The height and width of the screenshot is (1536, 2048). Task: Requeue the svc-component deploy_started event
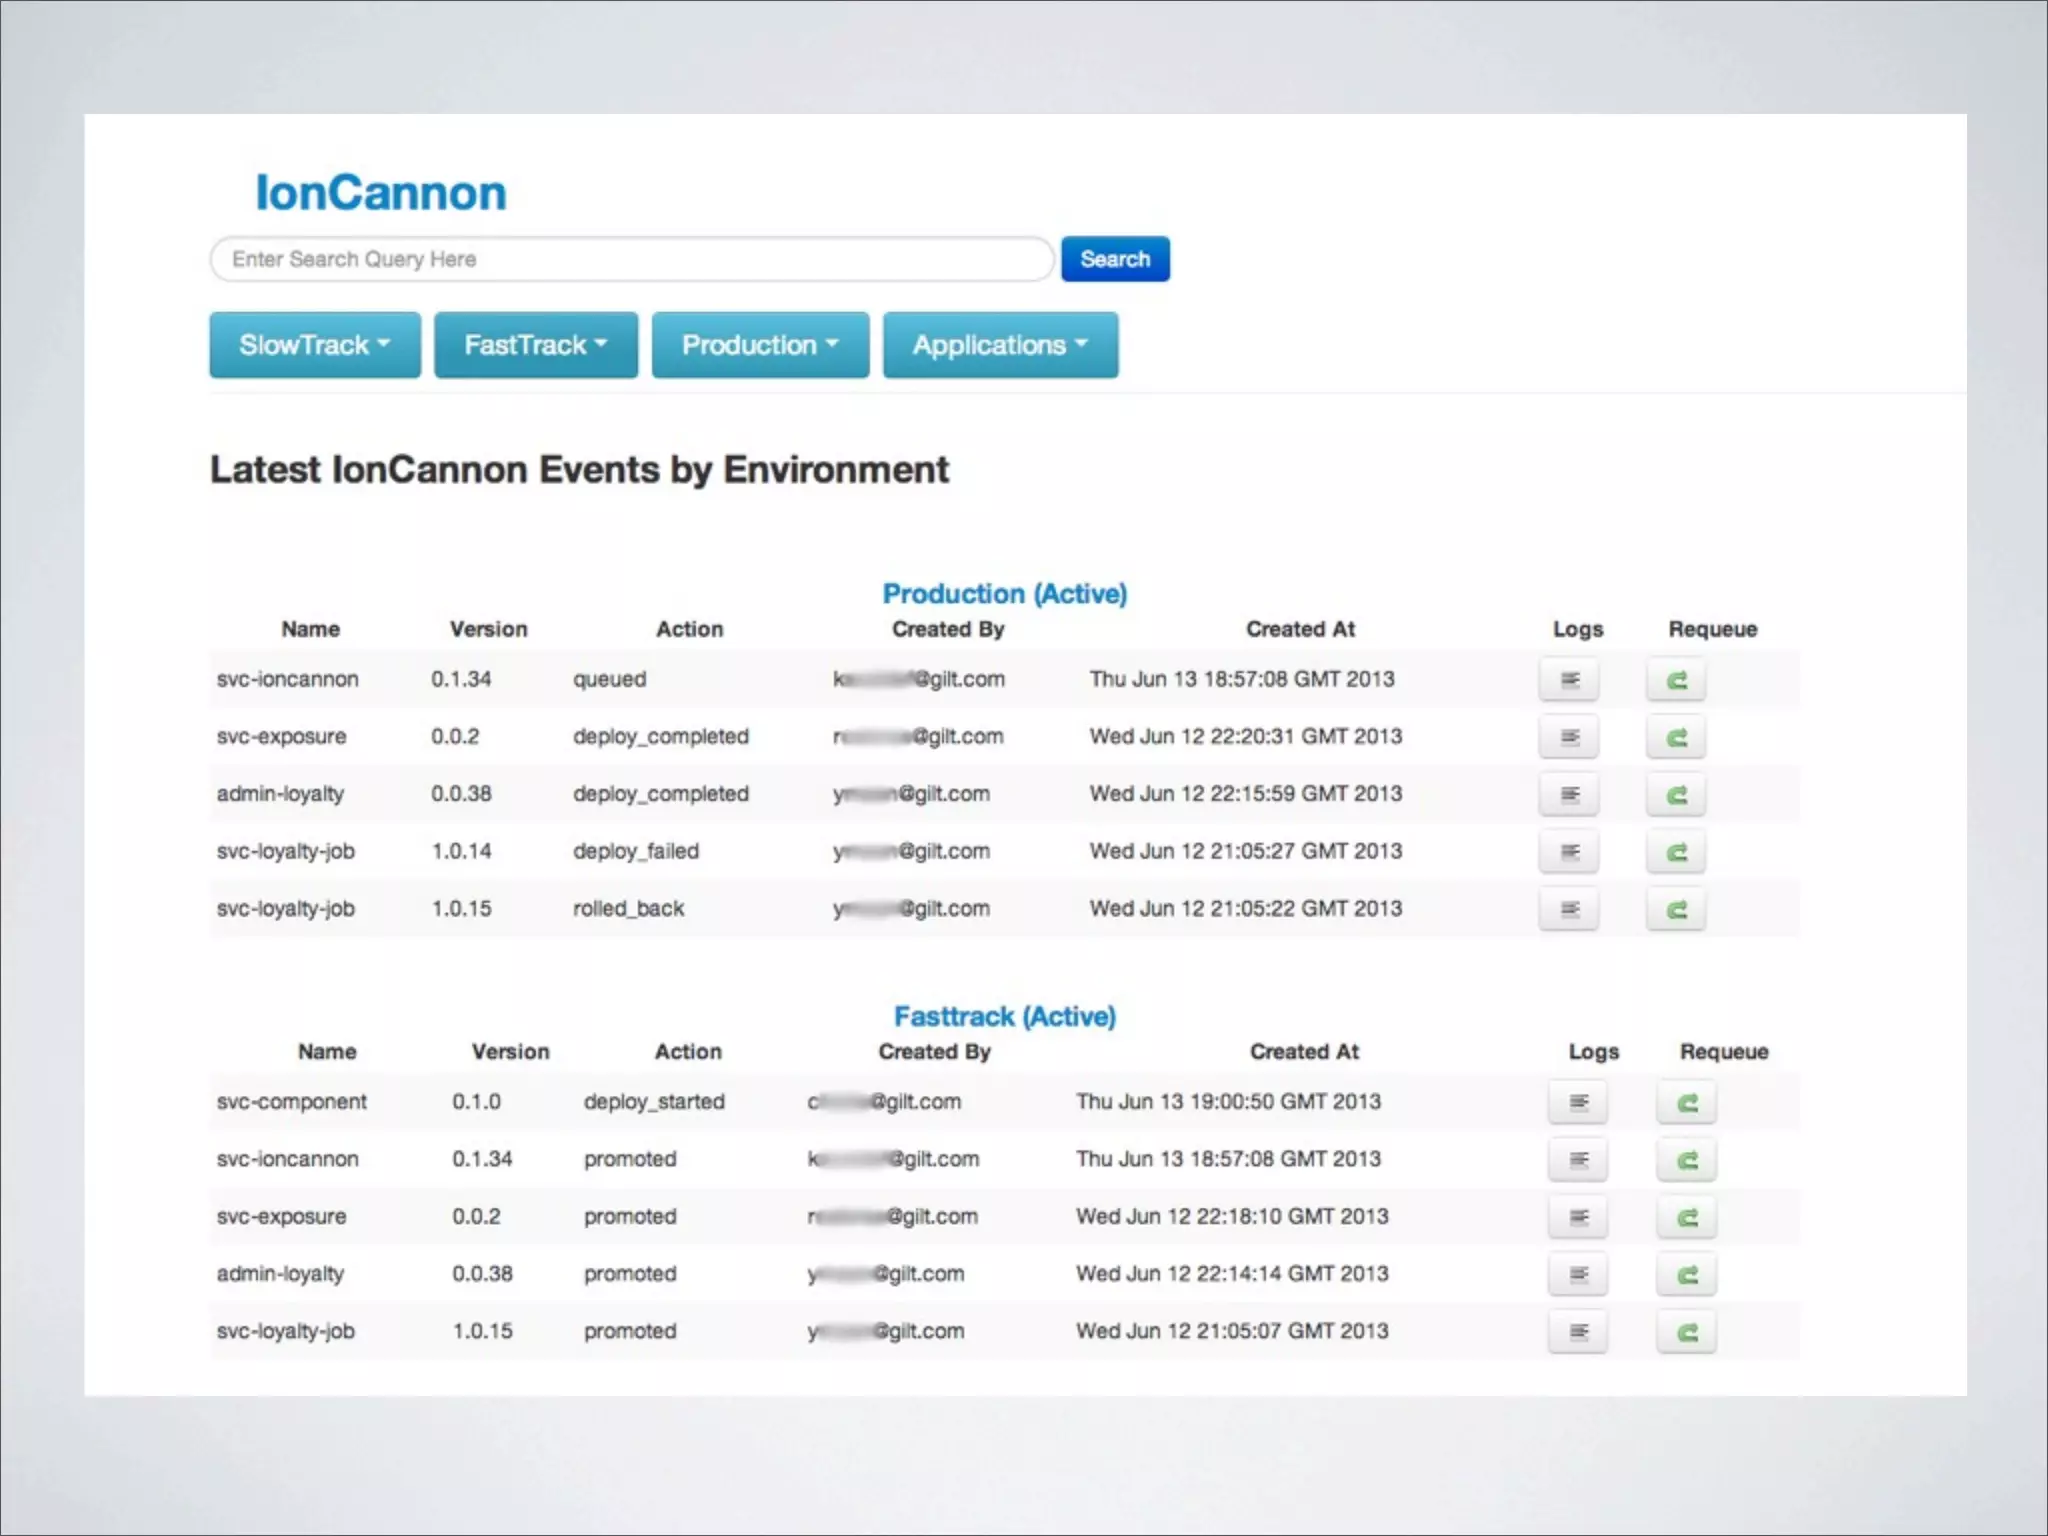1686,1102
